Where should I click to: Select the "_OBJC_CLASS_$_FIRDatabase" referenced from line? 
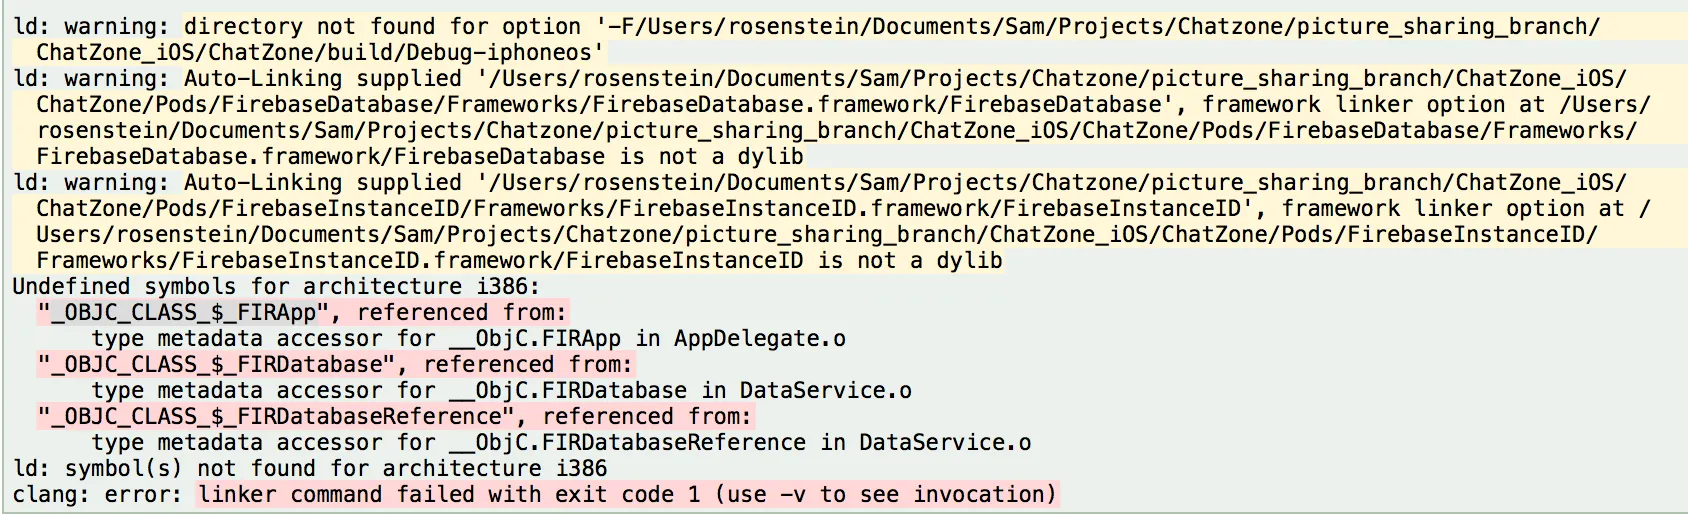[335, 365]
